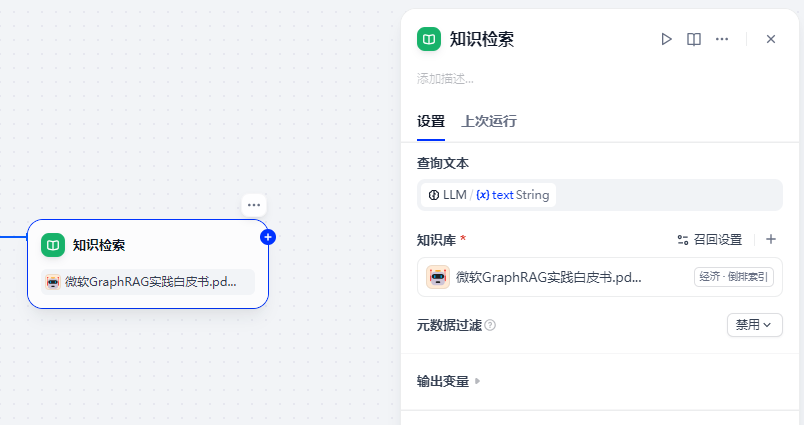Click the robot icon inside the canvas node
The height and width of the screenshot is (425, 804).
pos(53,281)
